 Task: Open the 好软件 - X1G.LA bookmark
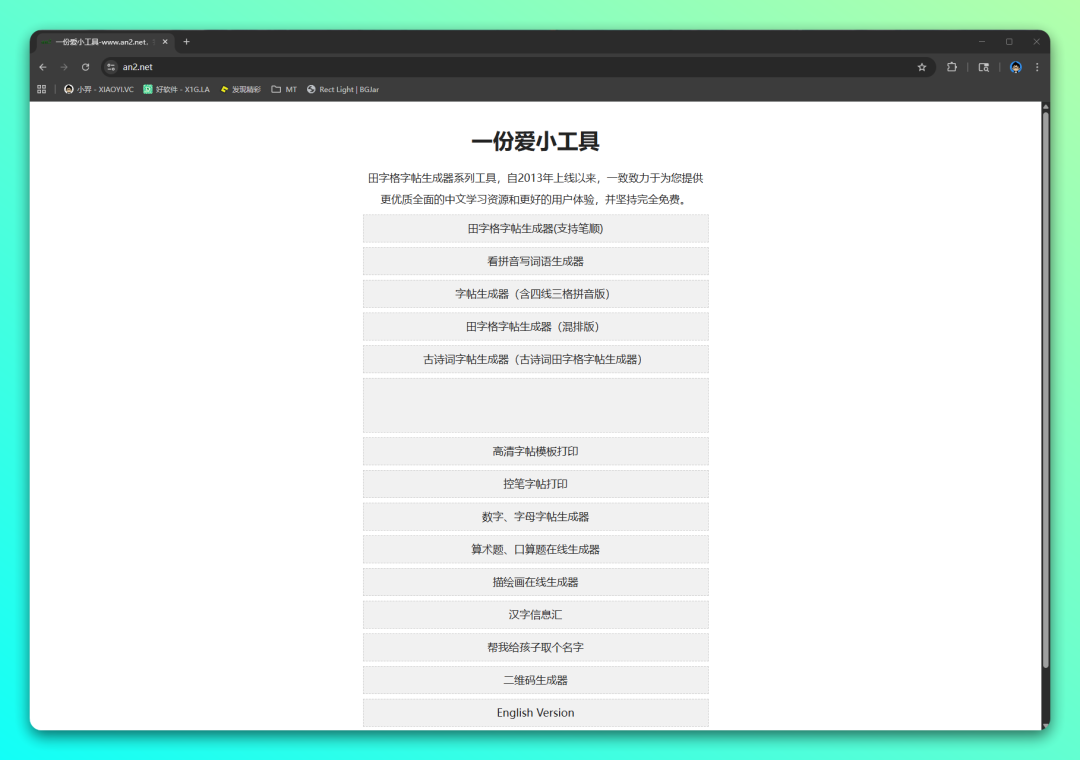pos(176,89)
